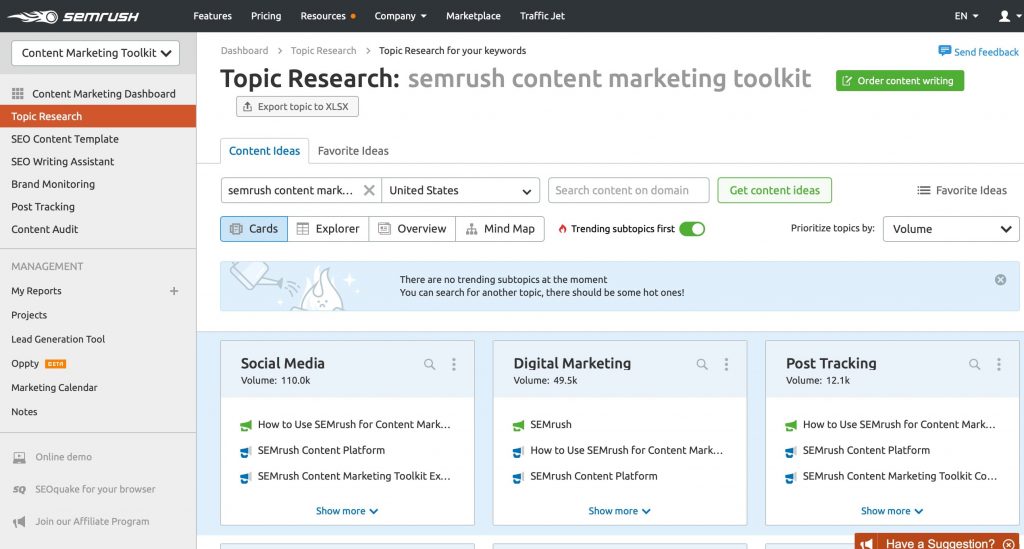
Task: Open Pricing in top navigation
Action: 266,16
